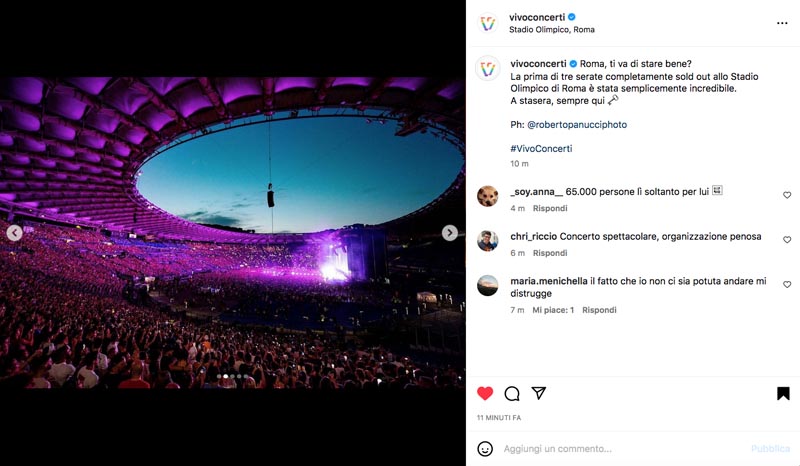Share post via paper plane icon
Image resolution: width=800 pixels, height=466 pixels.
(x=539, y=393)
